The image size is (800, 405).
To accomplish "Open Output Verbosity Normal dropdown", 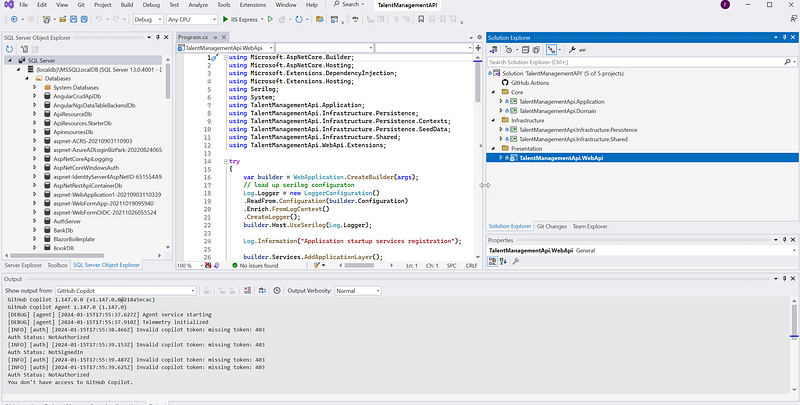I will click(358, 290).
